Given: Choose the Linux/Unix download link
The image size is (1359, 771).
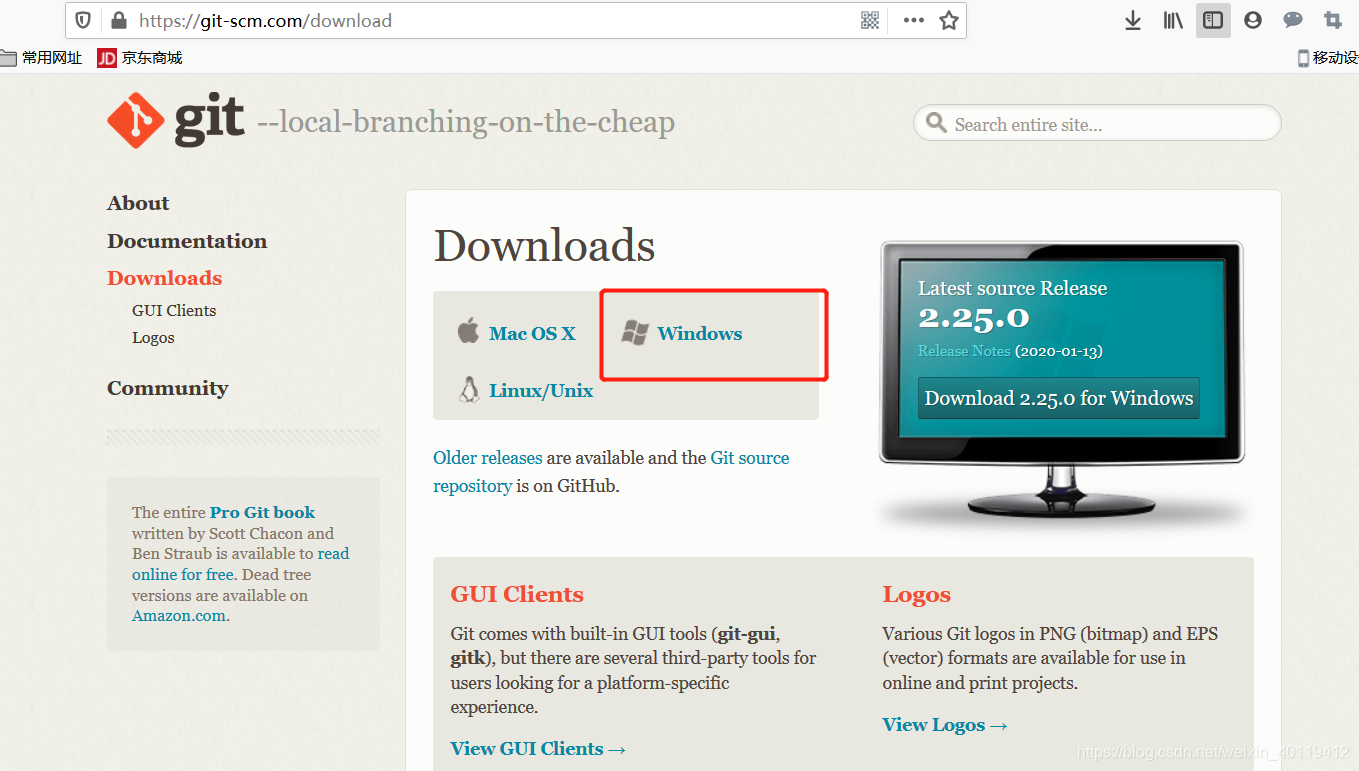Looking at the screenshot, I should (541, 391).
